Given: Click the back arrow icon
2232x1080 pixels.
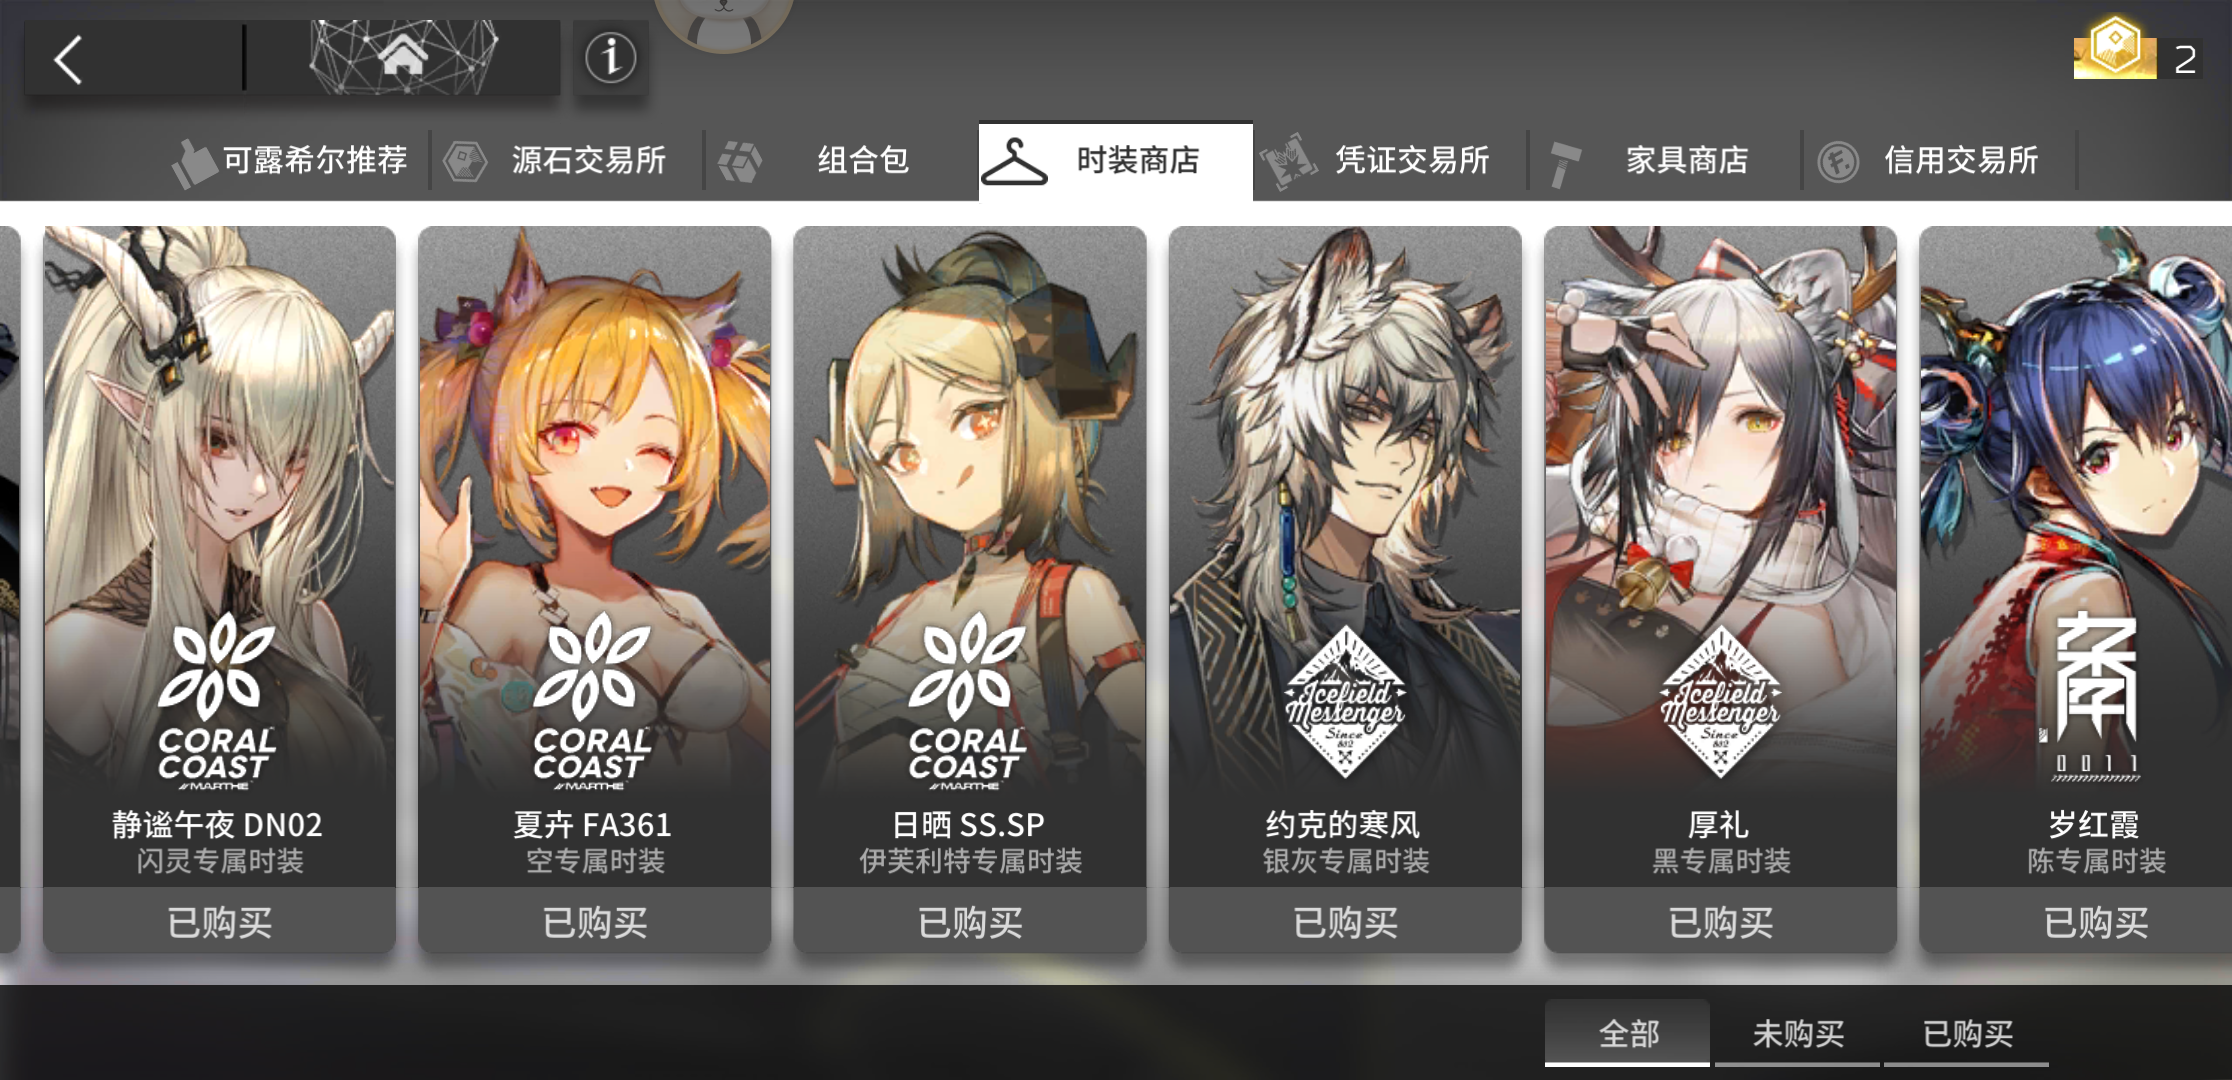Looking at the screenshot, I should 68,60.
